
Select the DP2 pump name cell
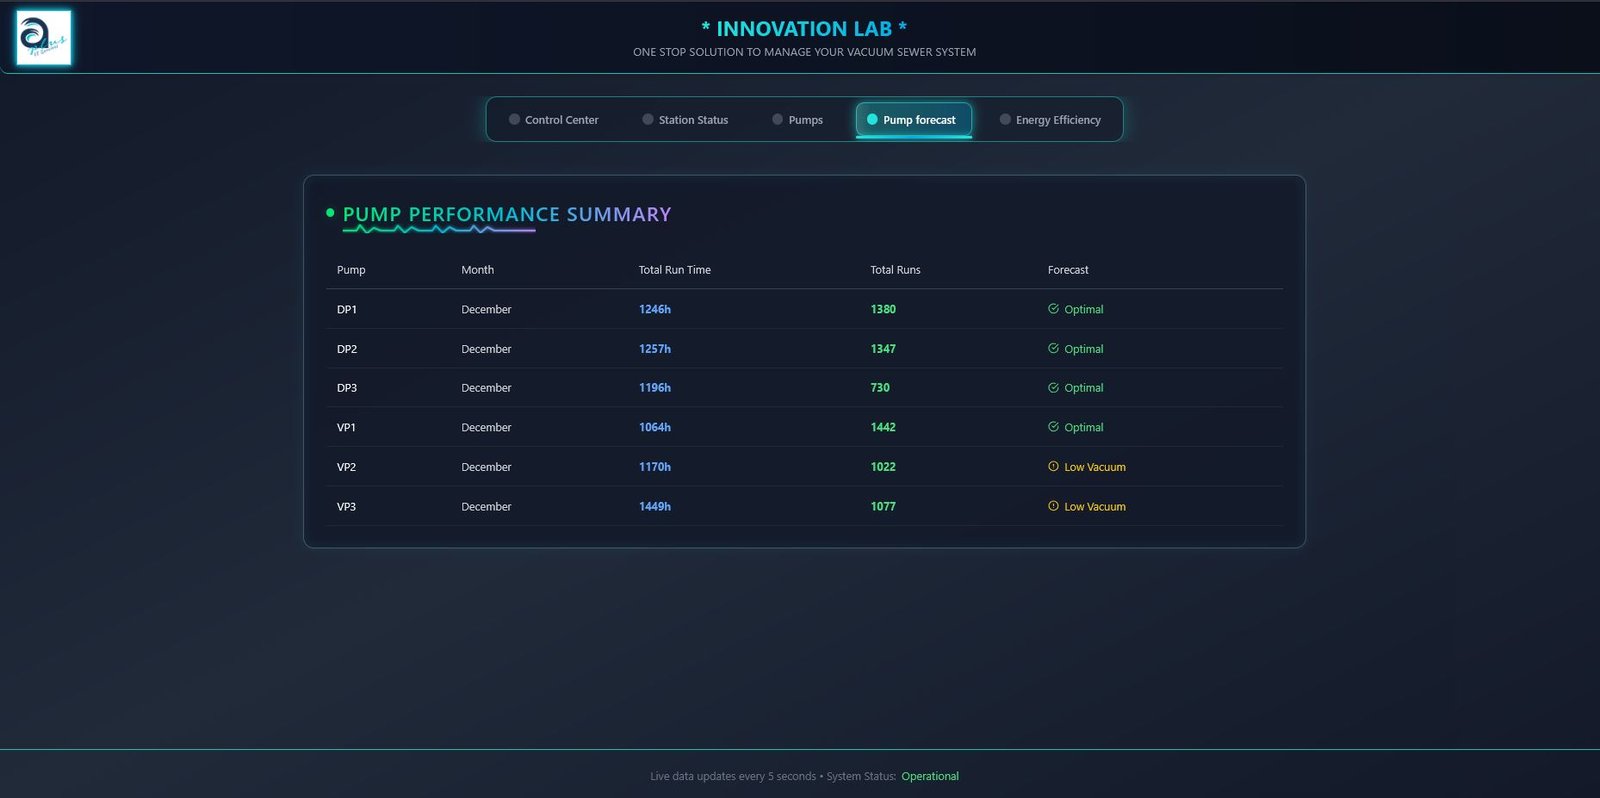pyautogui.click(x=347, y=349)
